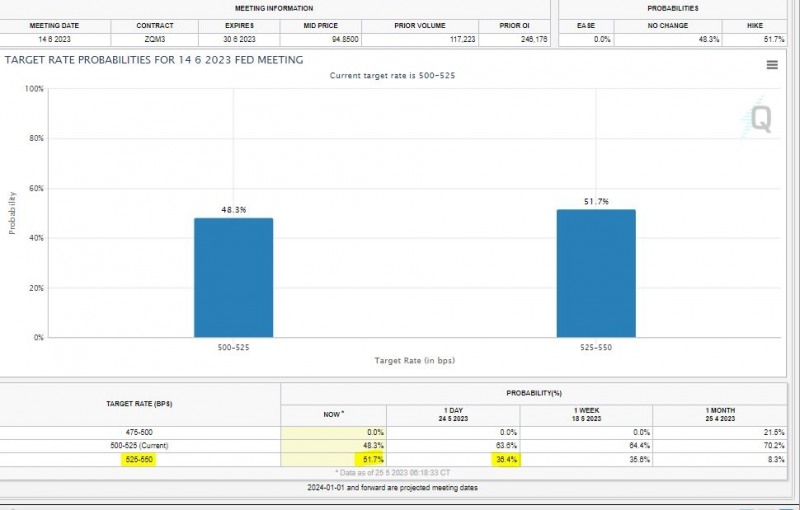This screenshot has height=510, width=800.
Task: Click the 1 WEEK column header
Action: [x=586, y=415]
